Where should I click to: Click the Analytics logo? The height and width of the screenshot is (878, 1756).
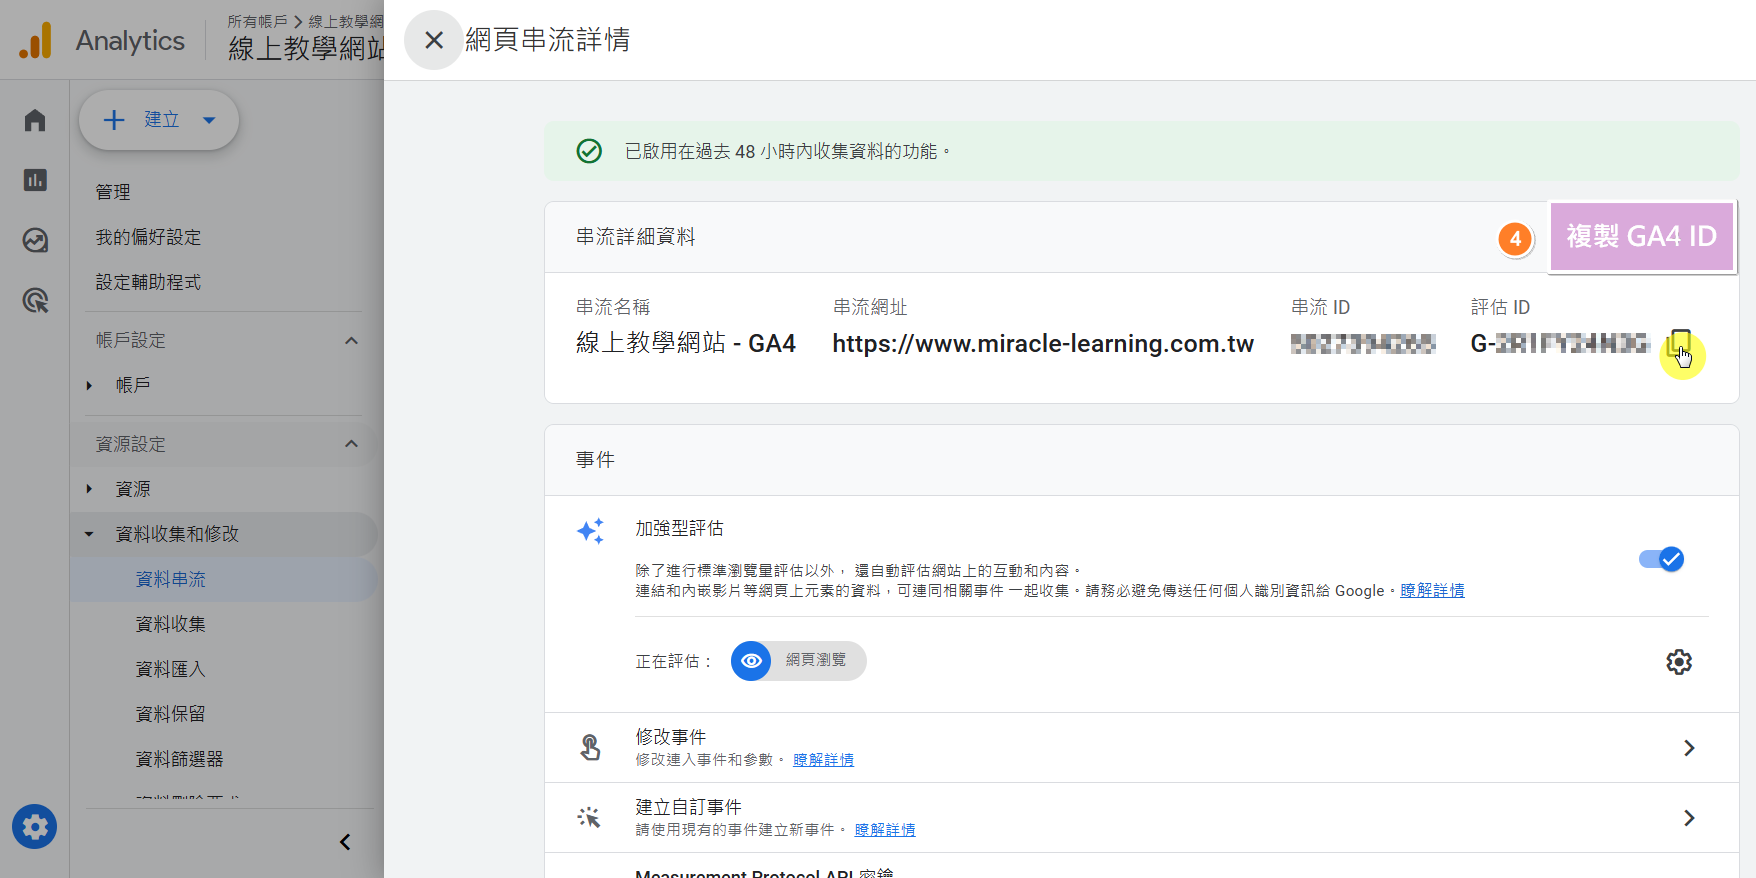36,41
